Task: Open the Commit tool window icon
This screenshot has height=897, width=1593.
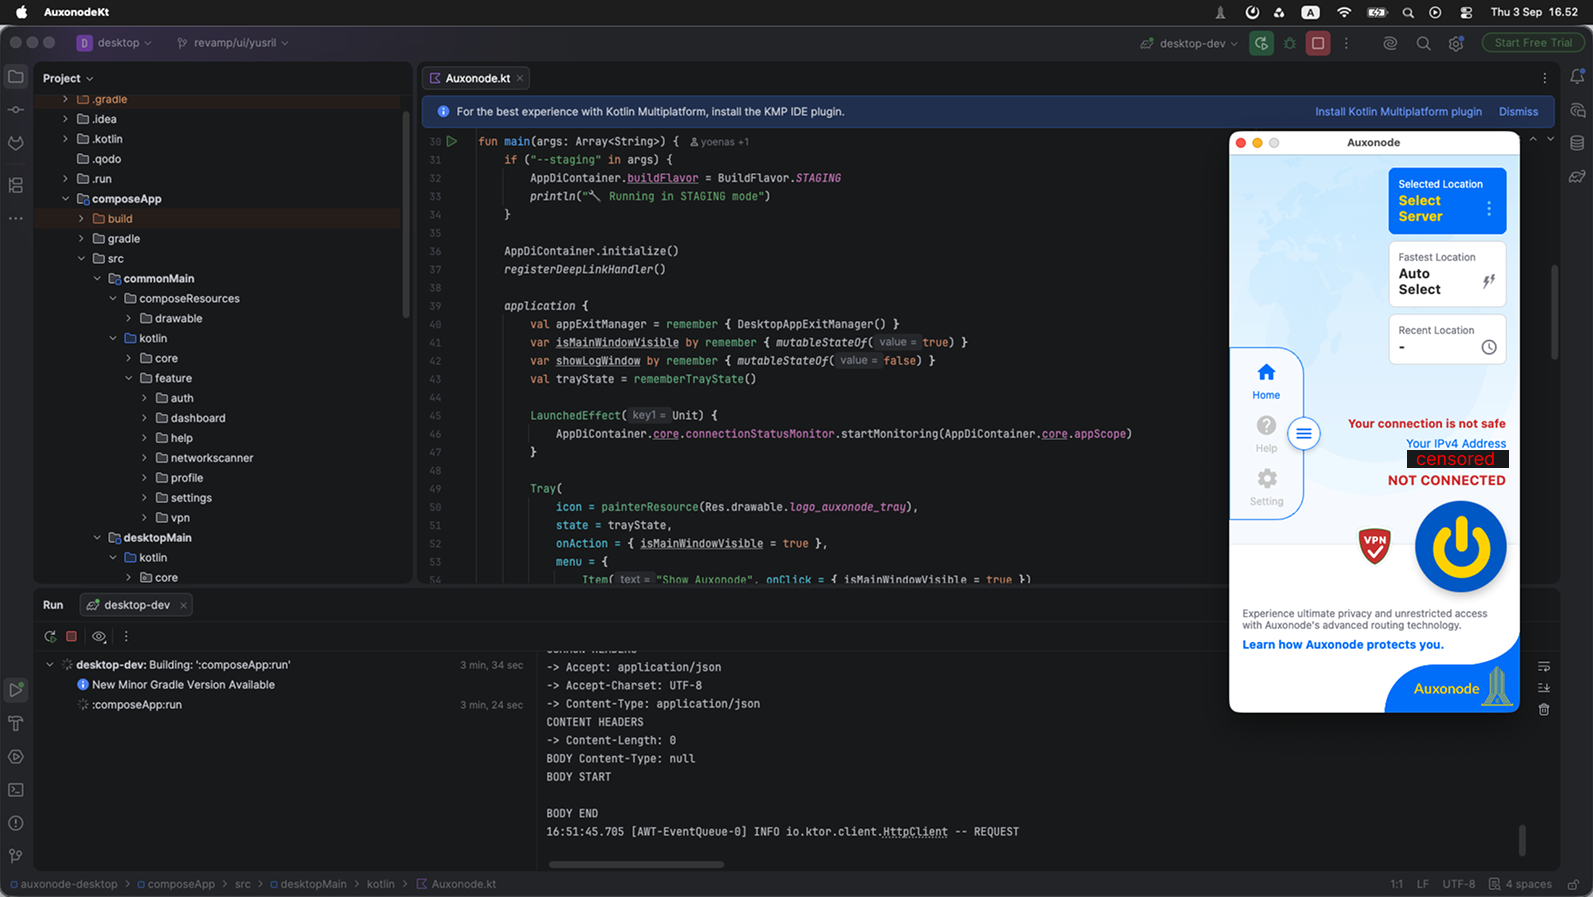Action: [16, 110]
